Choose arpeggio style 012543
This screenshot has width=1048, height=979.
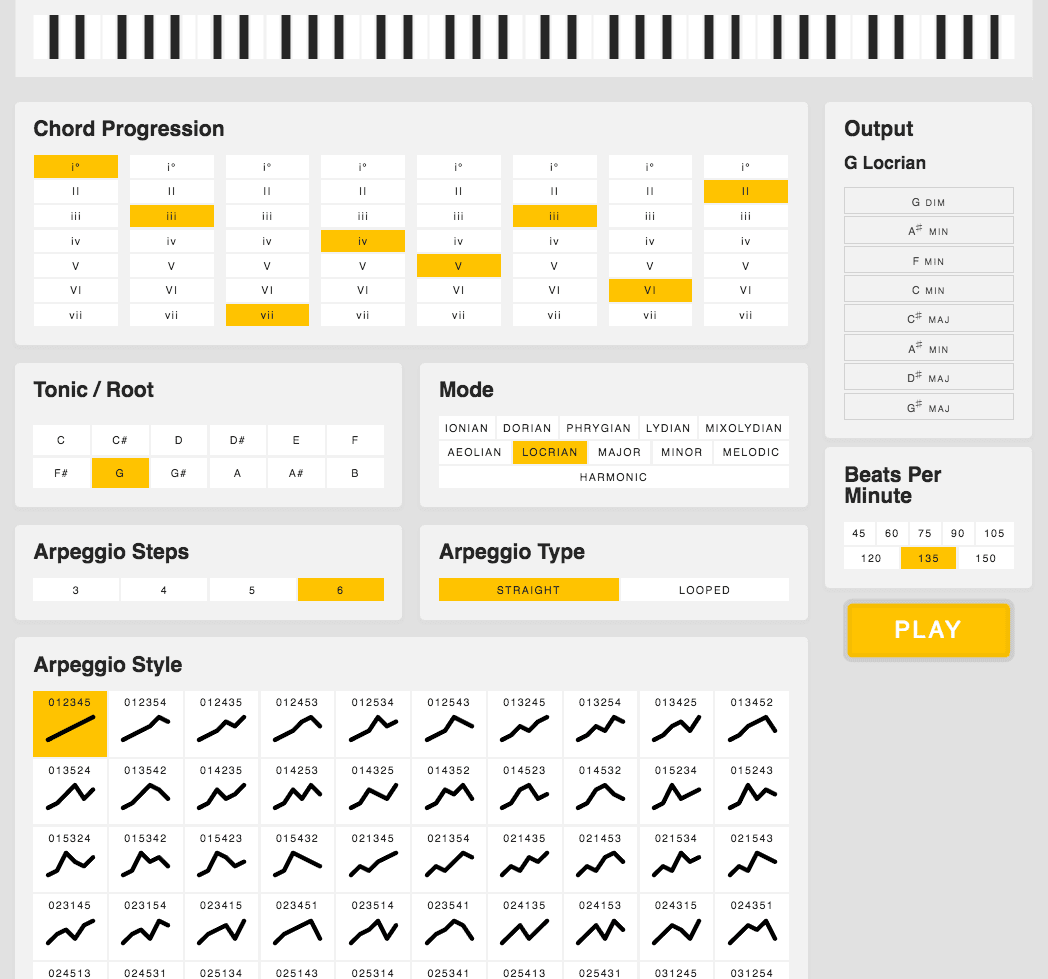448,723
